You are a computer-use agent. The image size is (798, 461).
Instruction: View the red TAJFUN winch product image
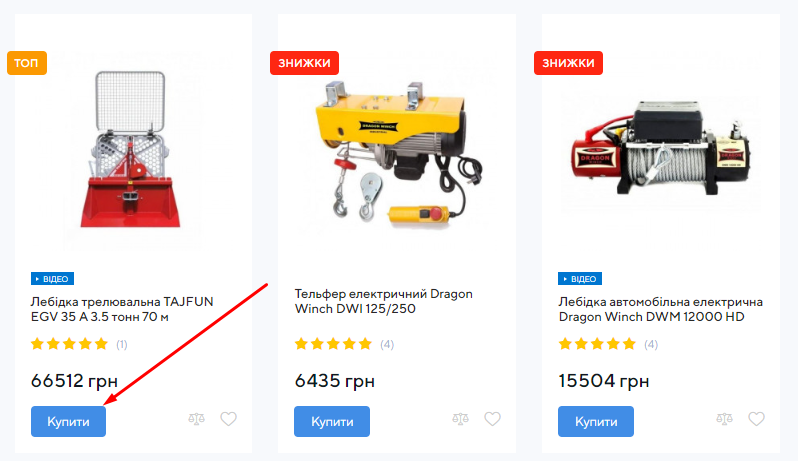pyautogui.click(x=130, y=150)
